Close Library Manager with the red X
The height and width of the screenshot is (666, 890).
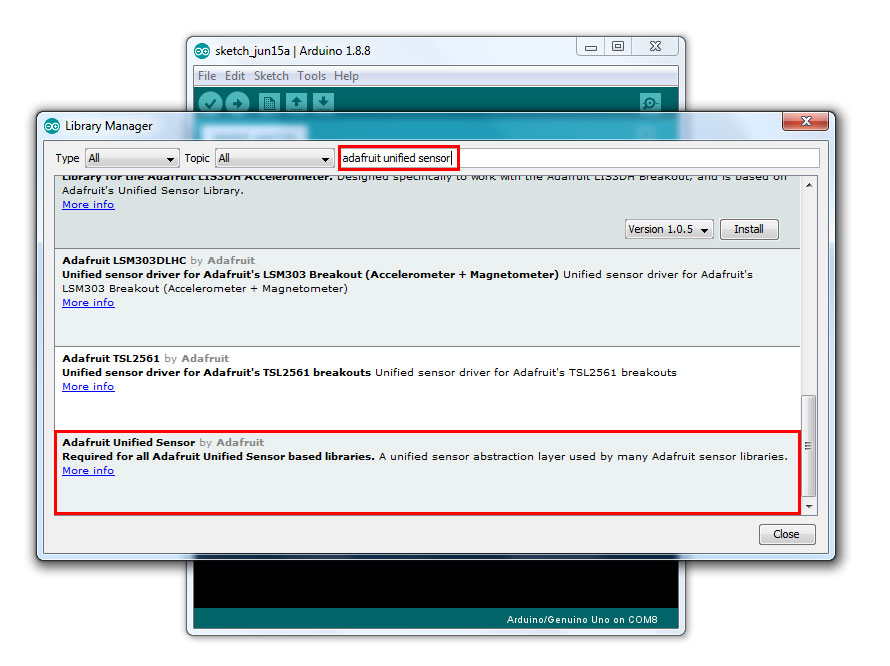click(x=805, y=121)
